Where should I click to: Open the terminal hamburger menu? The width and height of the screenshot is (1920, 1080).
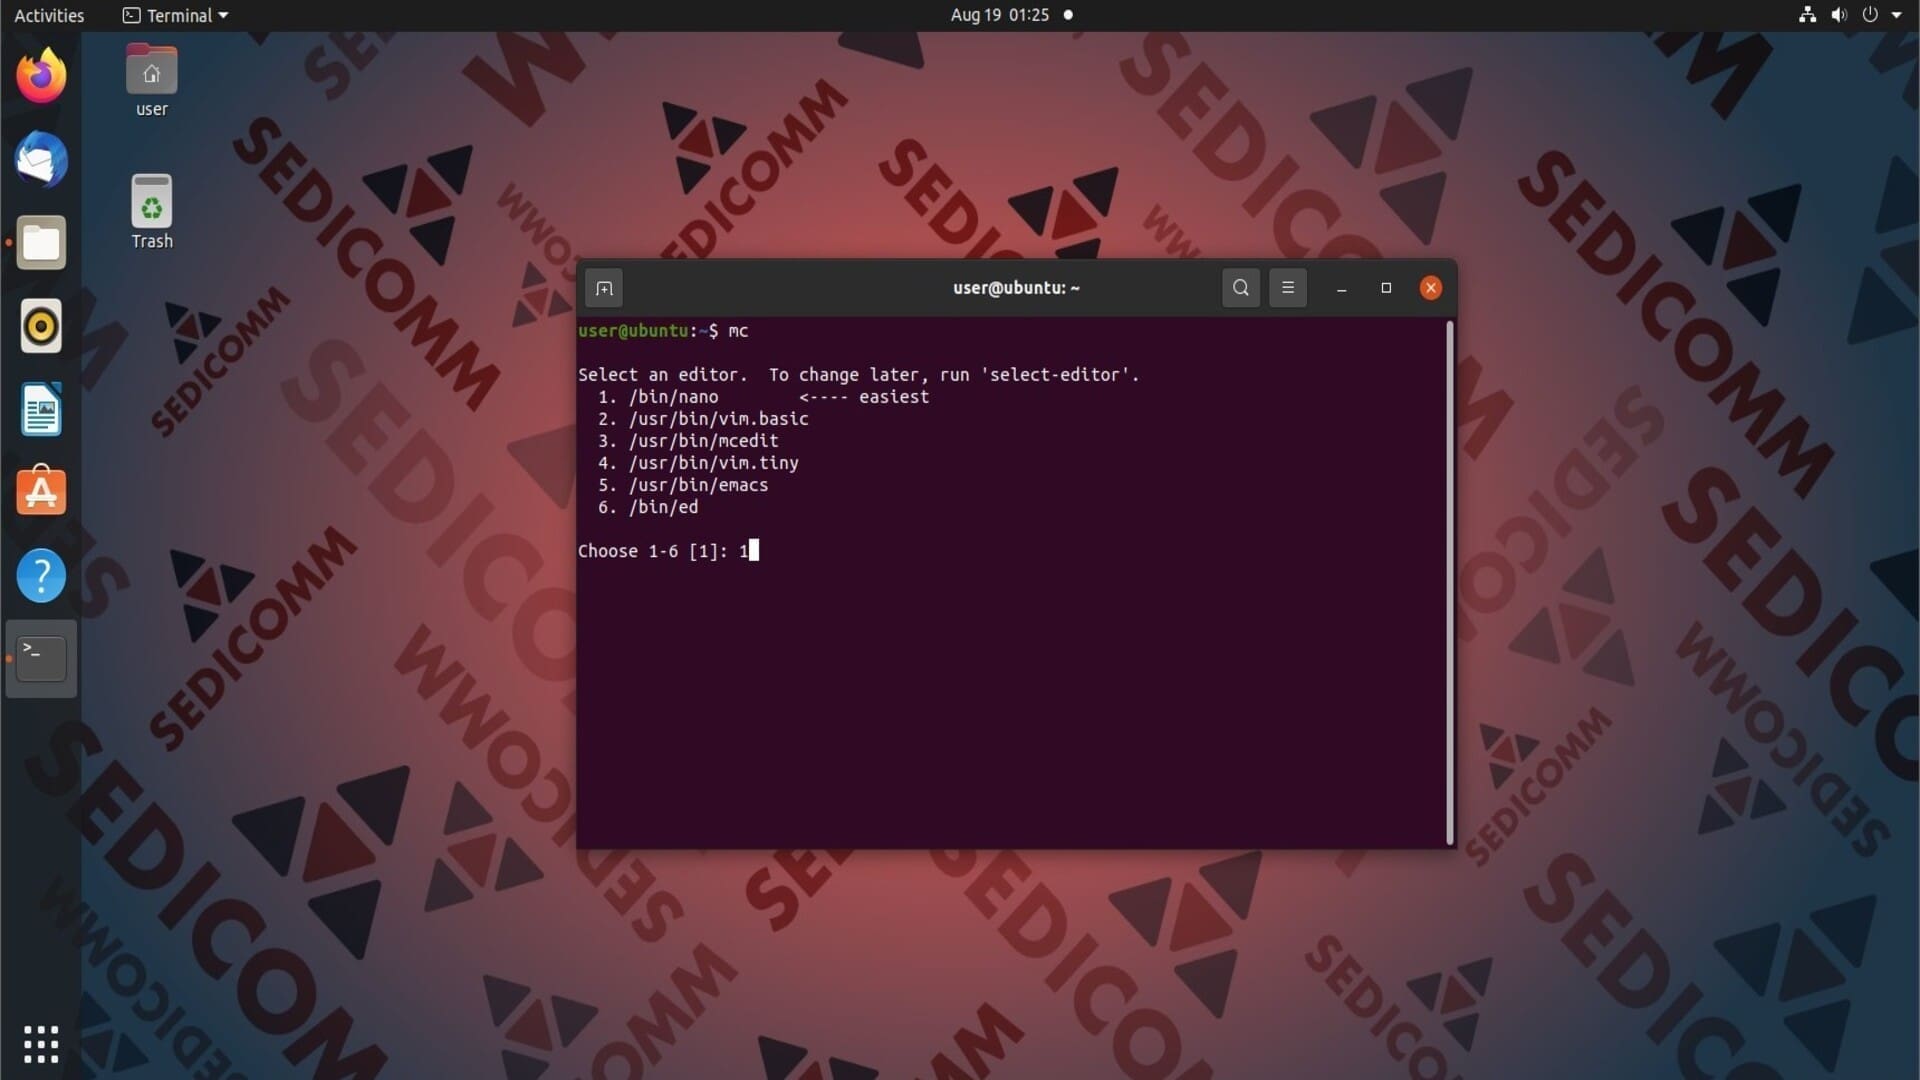(x=1288, y=288)
